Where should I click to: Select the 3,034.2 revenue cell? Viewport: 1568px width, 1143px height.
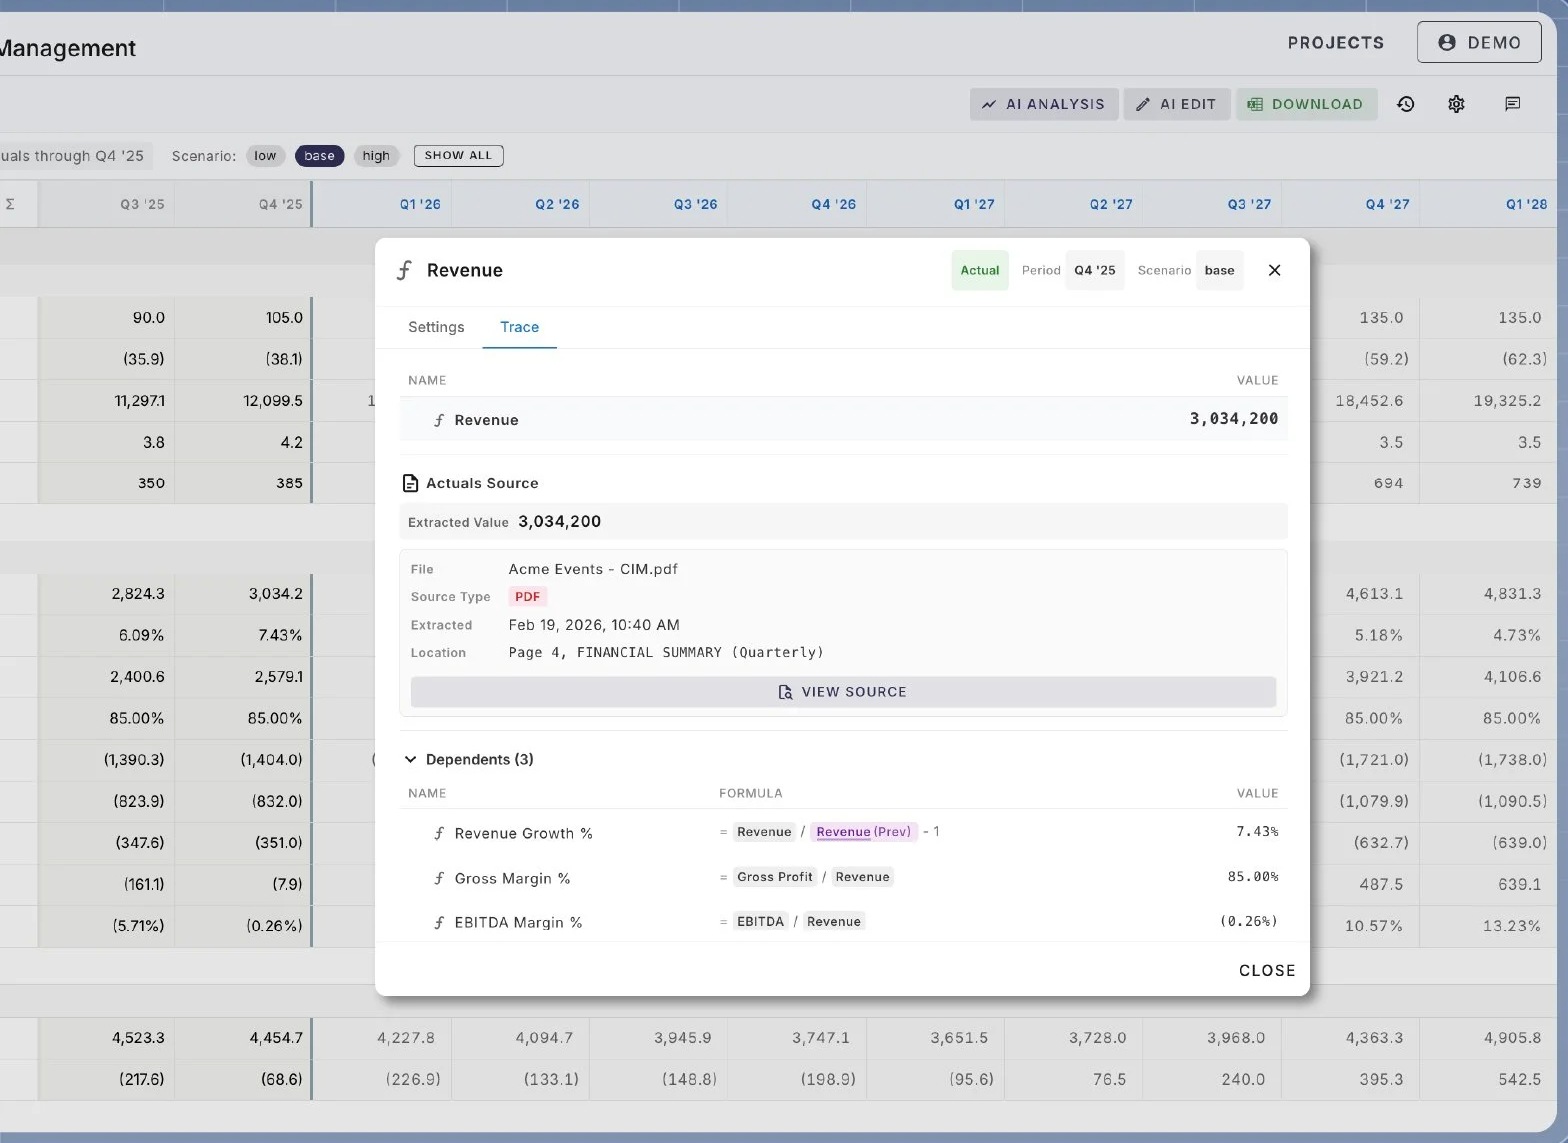(x=243, y=594)
